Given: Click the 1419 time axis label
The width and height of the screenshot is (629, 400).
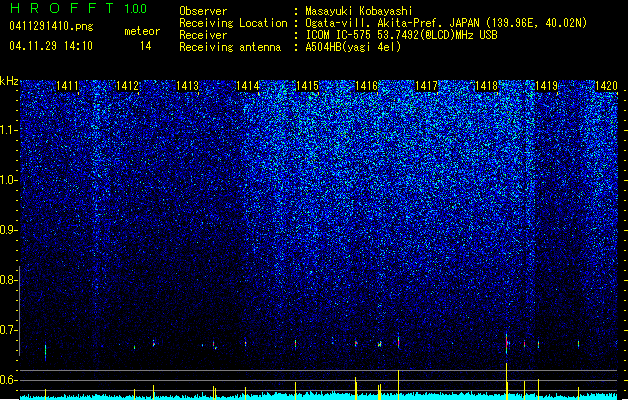Looking at the screenshot, I should coord(547,86).
